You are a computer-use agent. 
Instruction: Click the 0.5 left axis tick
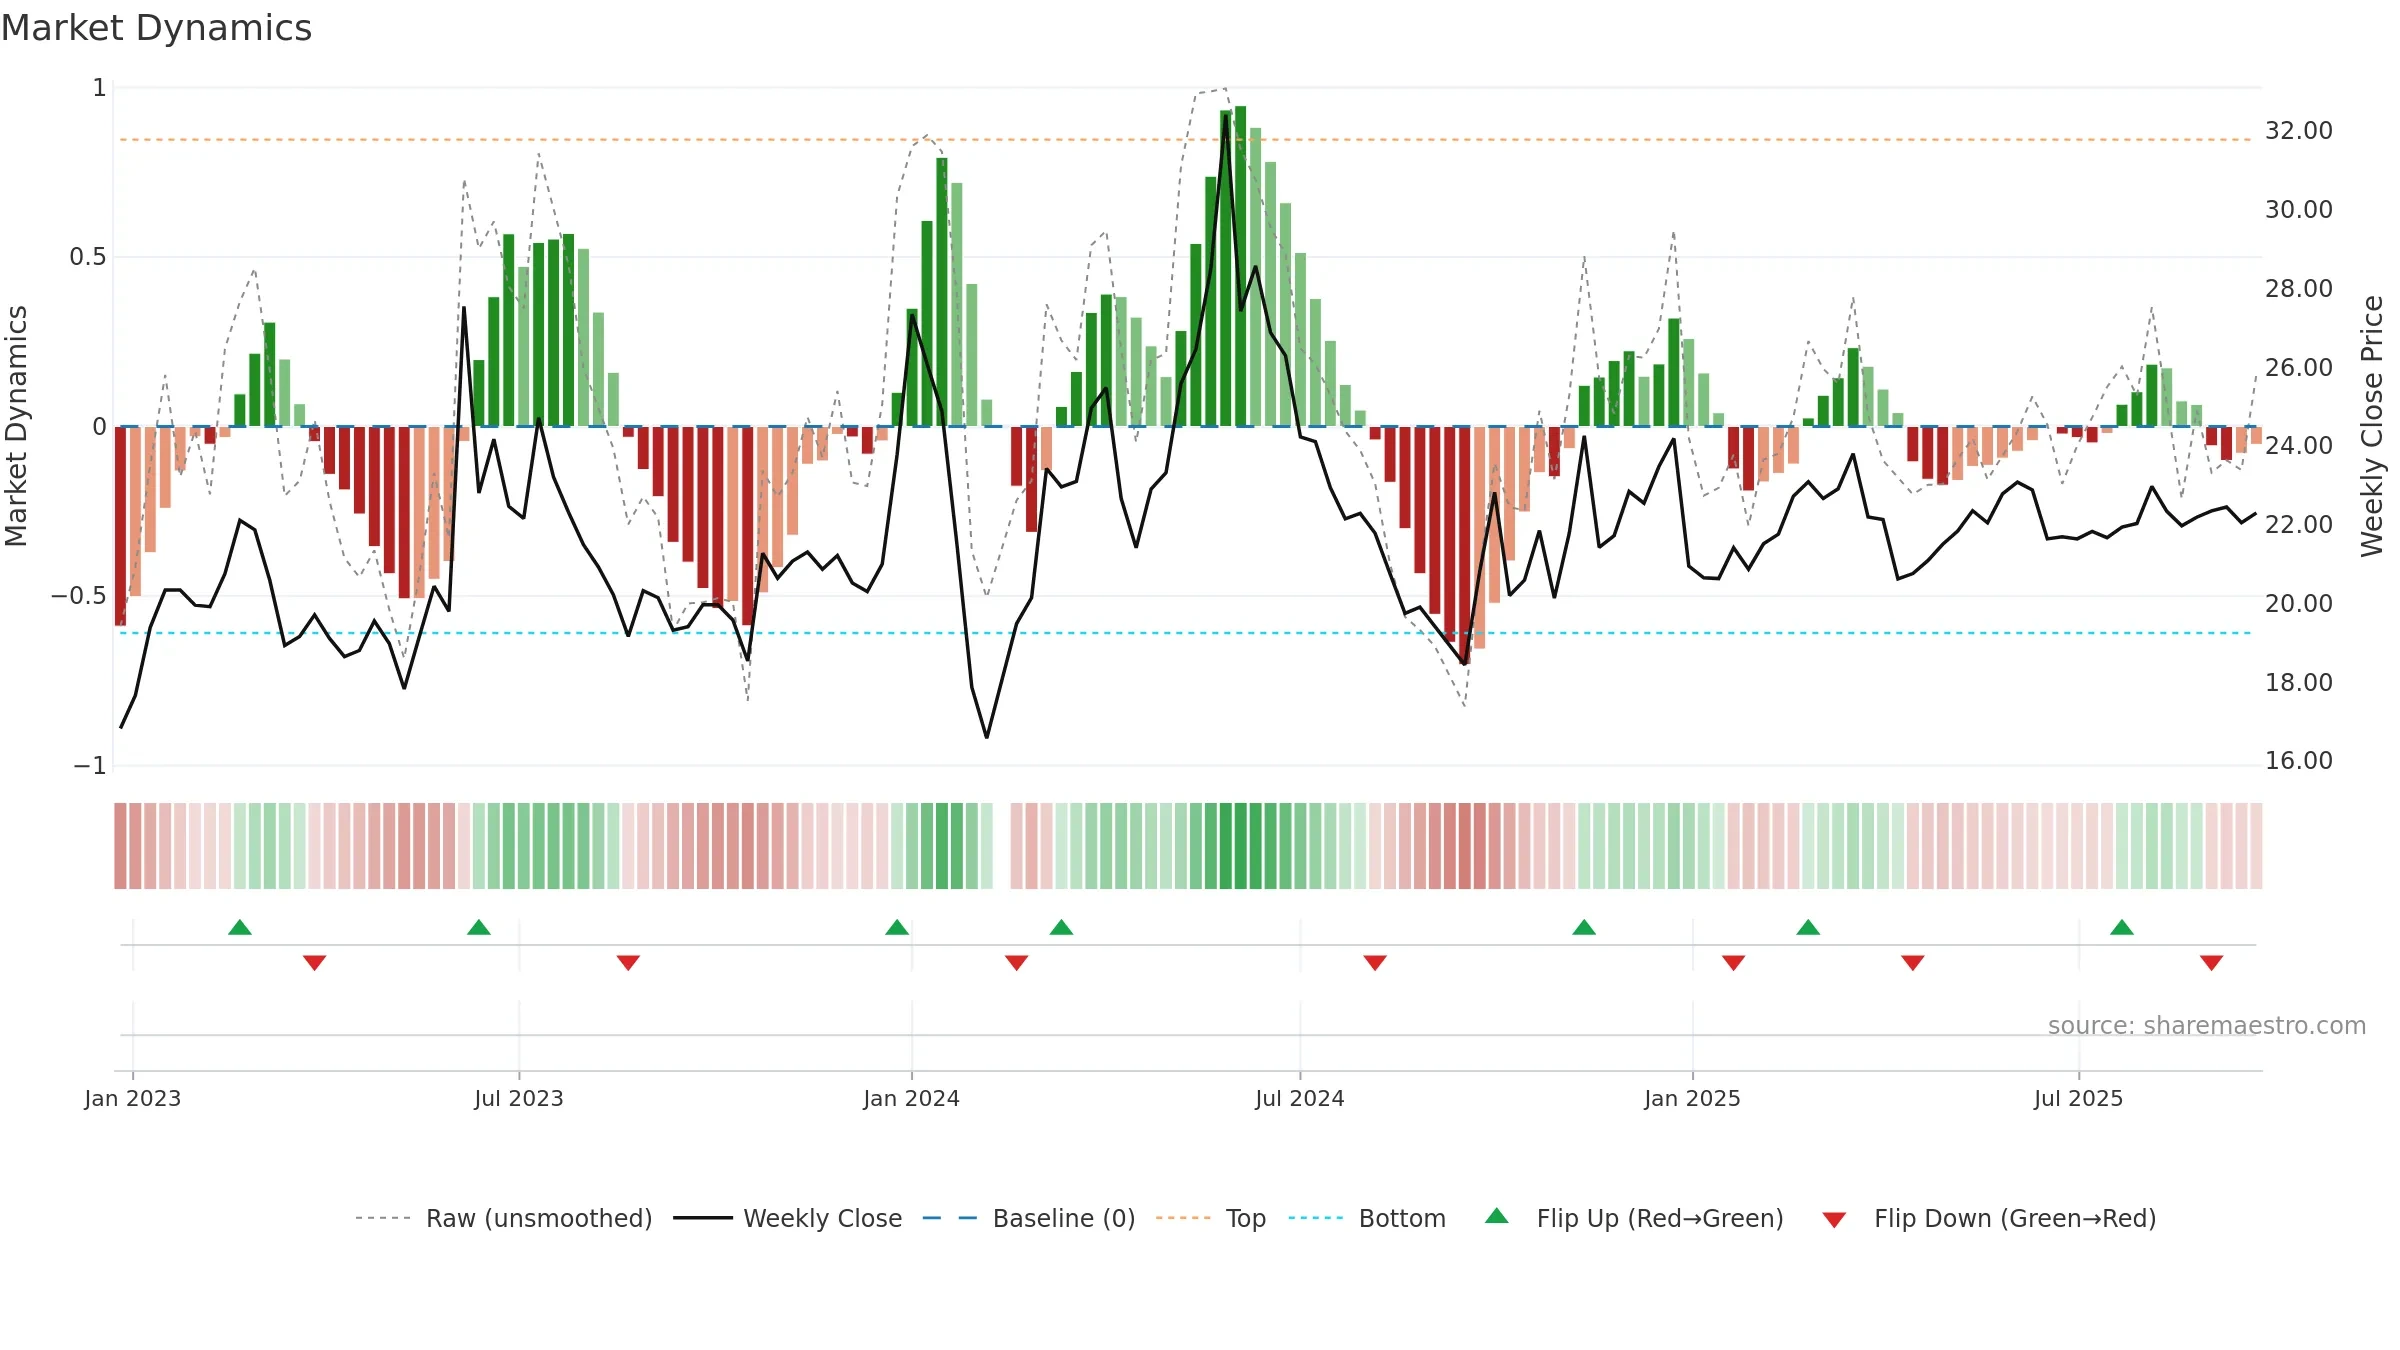coord(88,257)
